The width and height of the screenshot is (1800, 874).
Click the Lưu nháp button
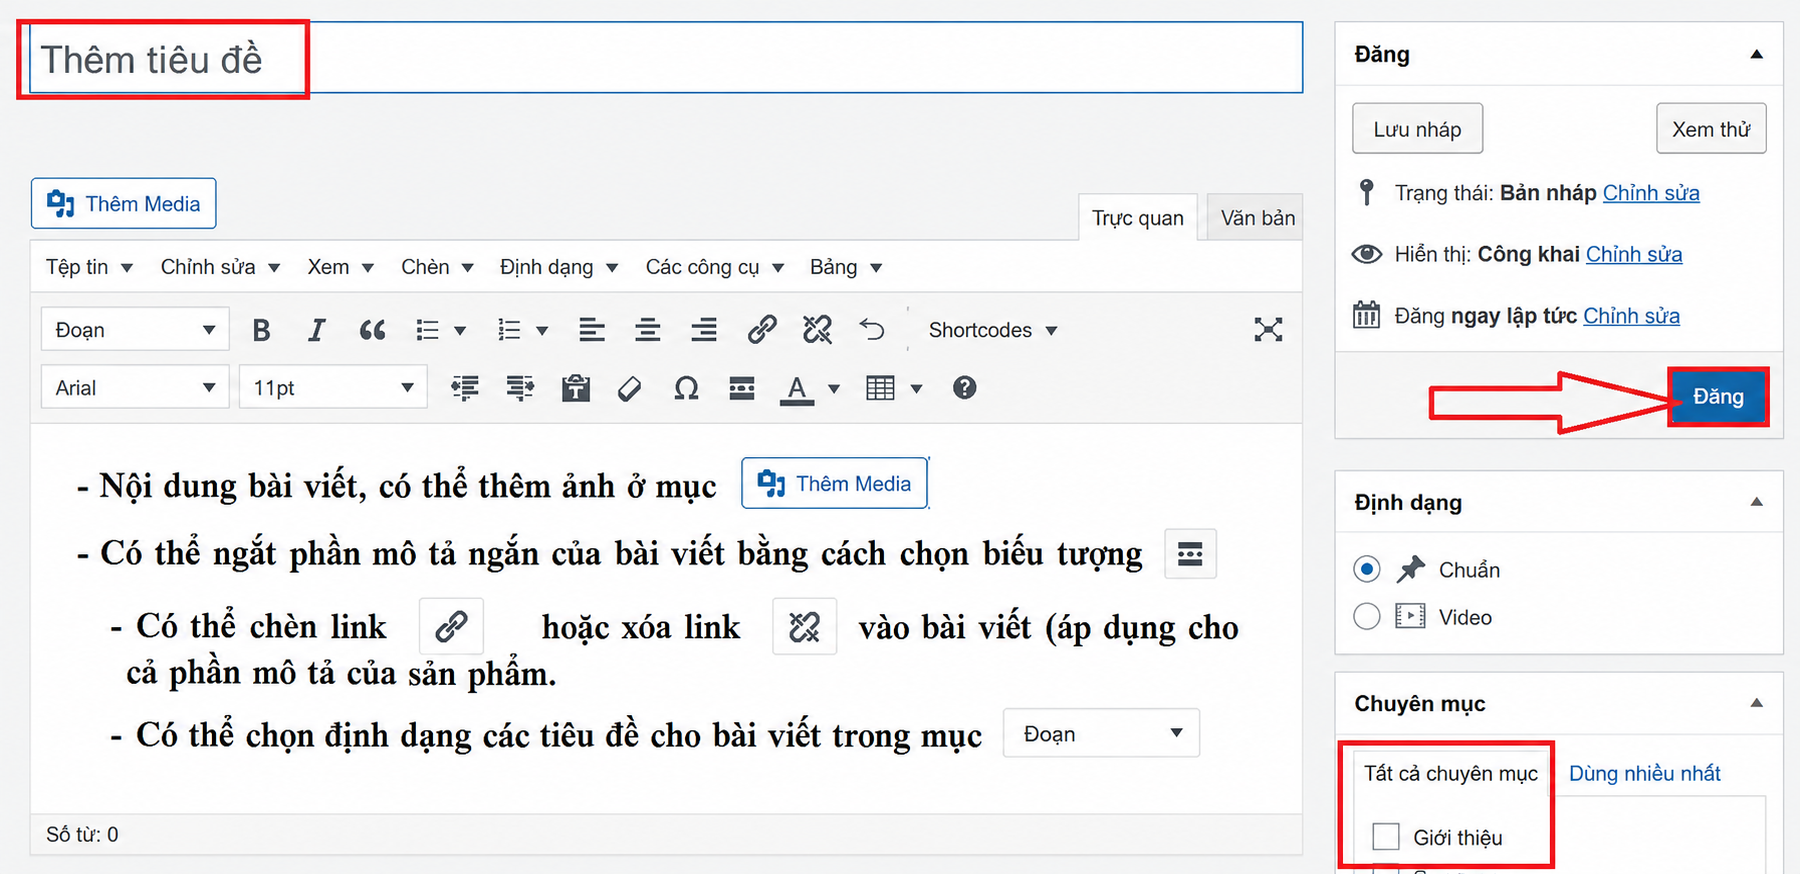point(1417,129)
